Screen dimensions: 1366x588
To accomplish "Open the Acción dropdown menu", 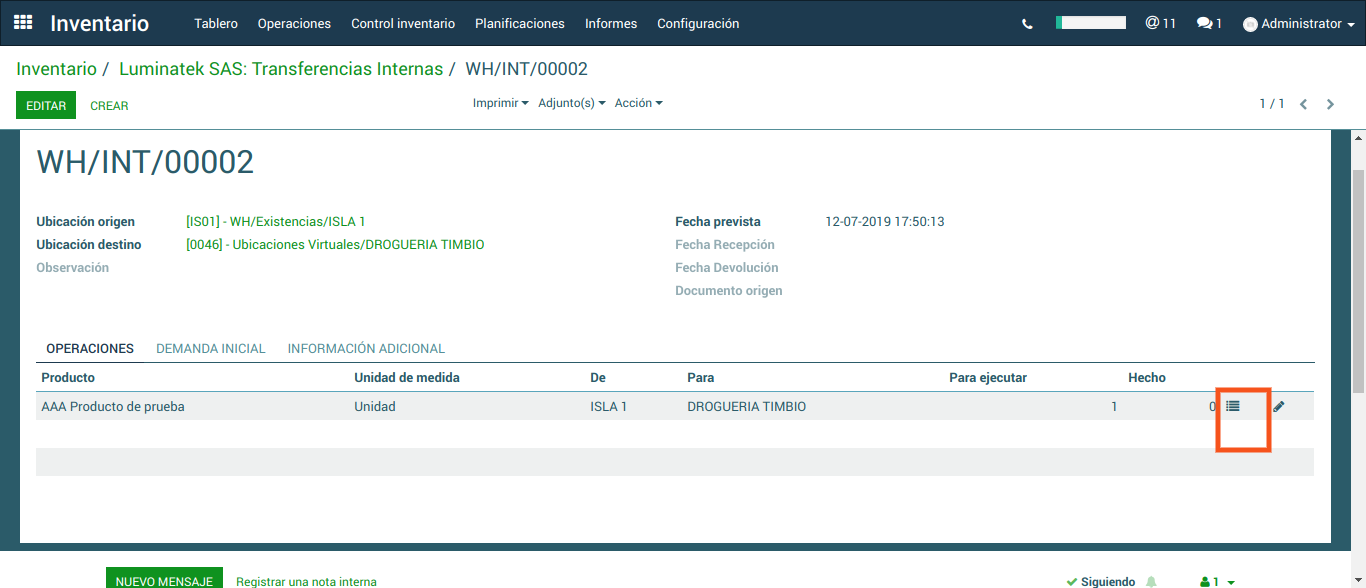I will pyautogui.click(x=638, y=103).
